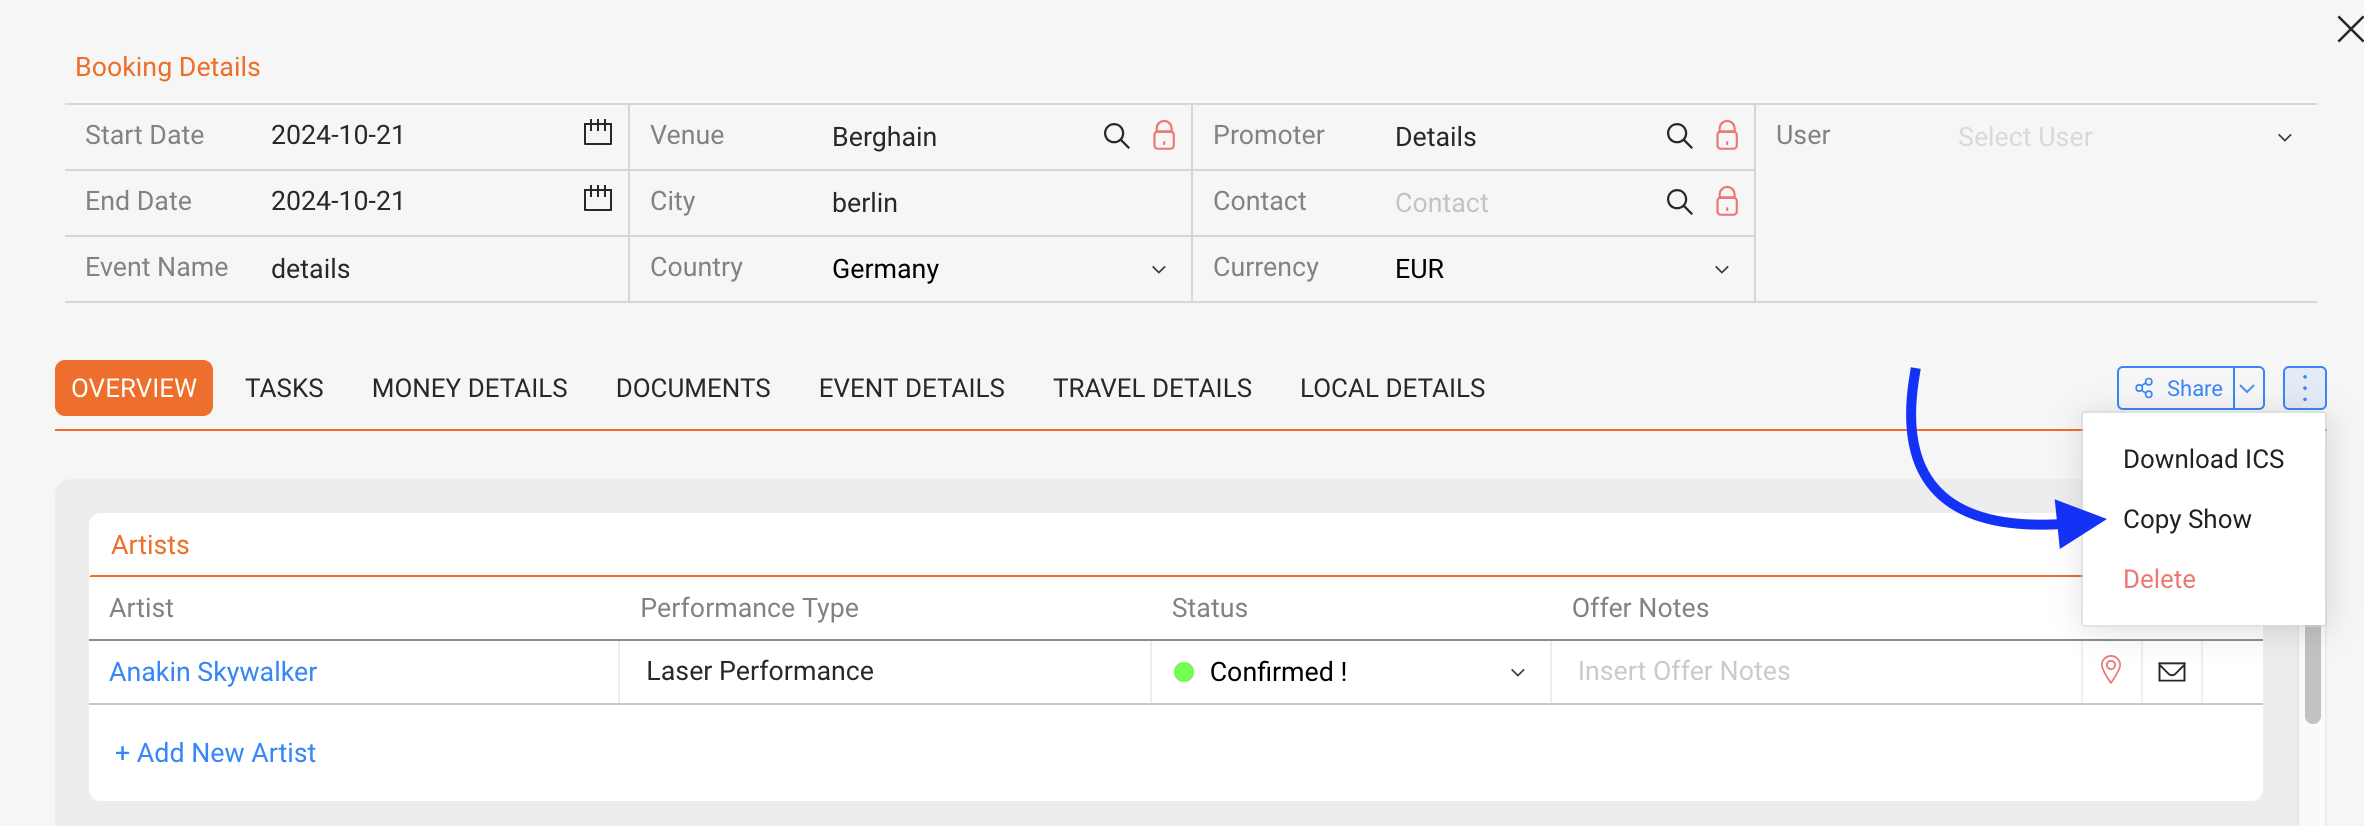Search for a venue with magnifier icon
The height and width of the screenshot is (826, 2364).
pos(1116,136)
